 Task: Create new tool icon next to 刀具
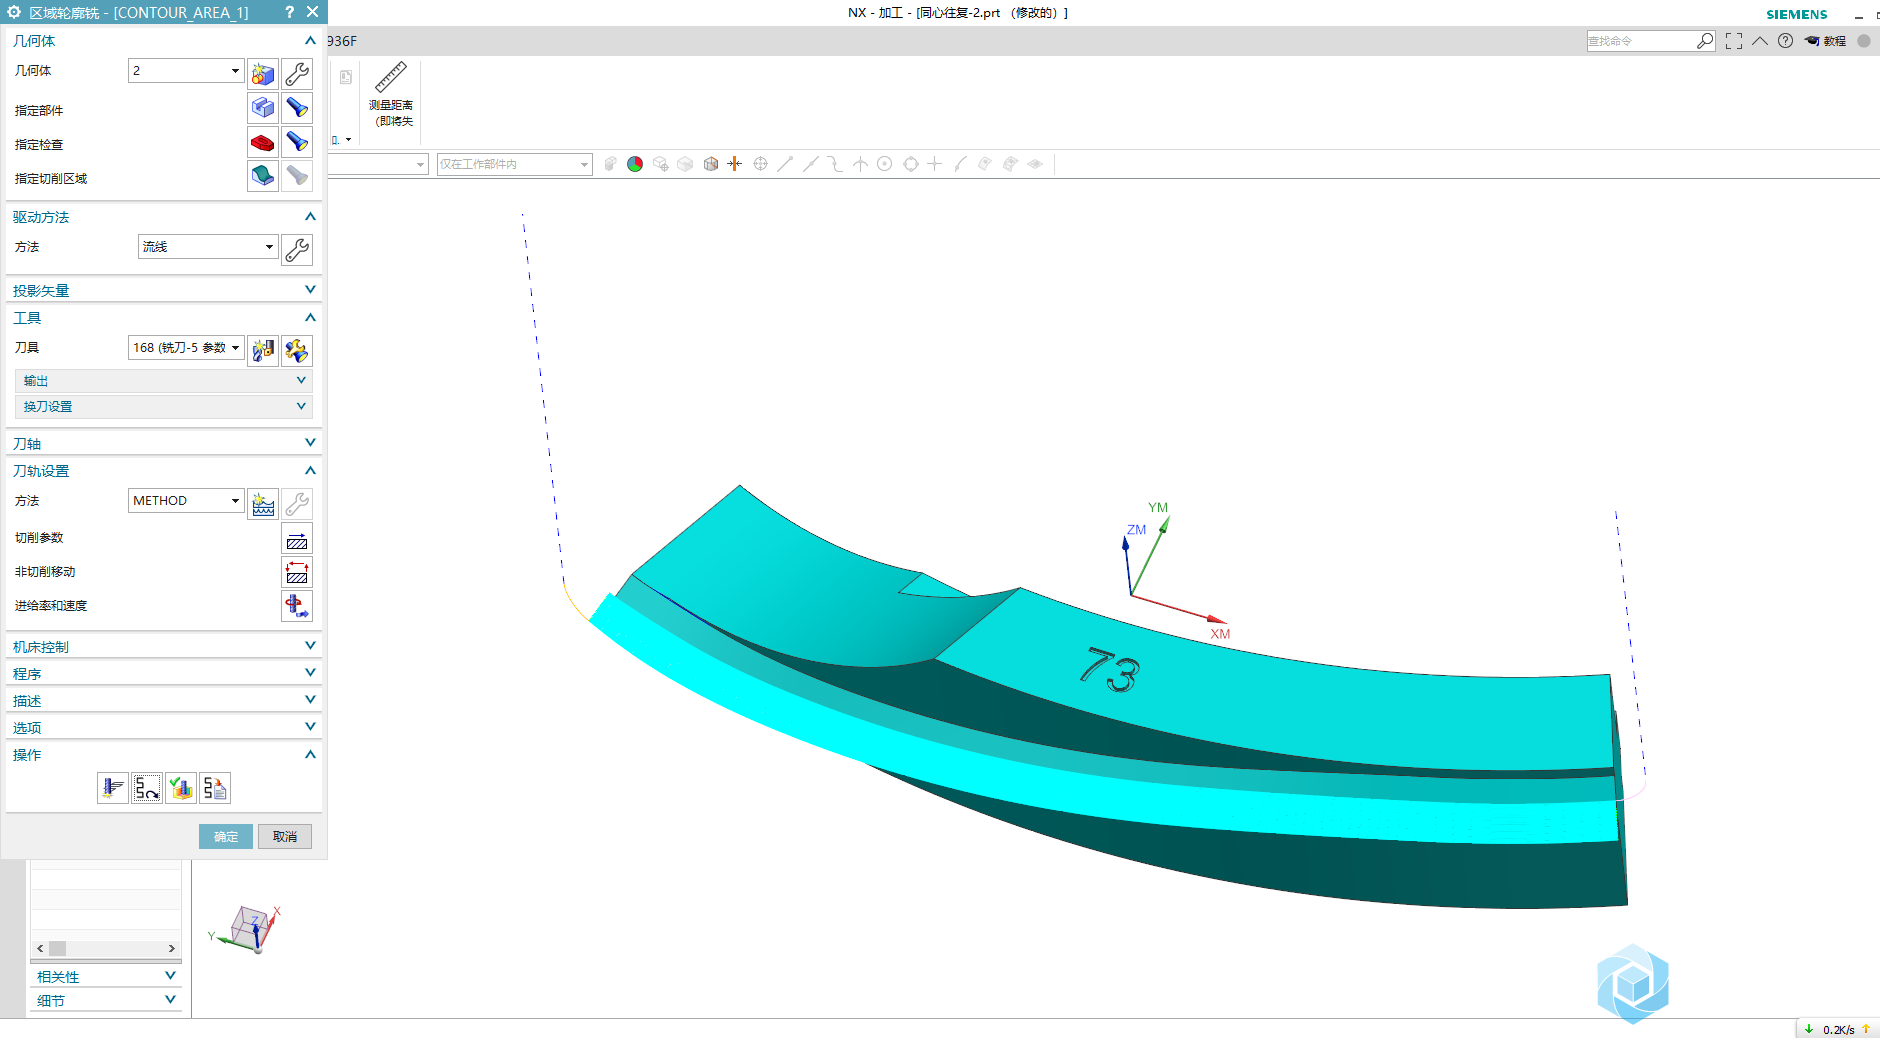(263, 350)
